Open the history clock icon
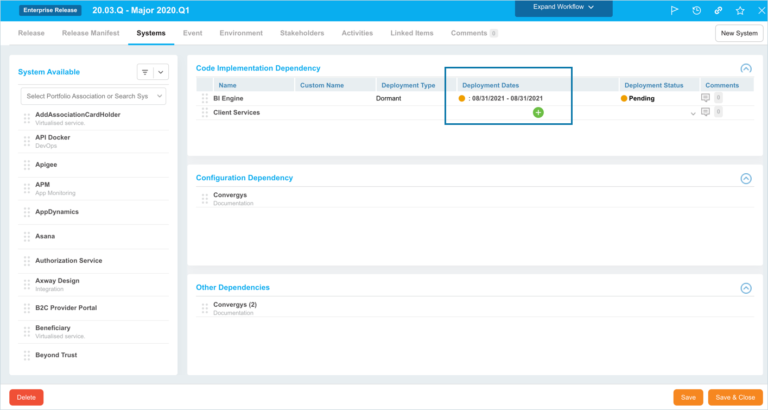This screenshot has height=410, width=768. pyautogui.click(x=696, y=10)
